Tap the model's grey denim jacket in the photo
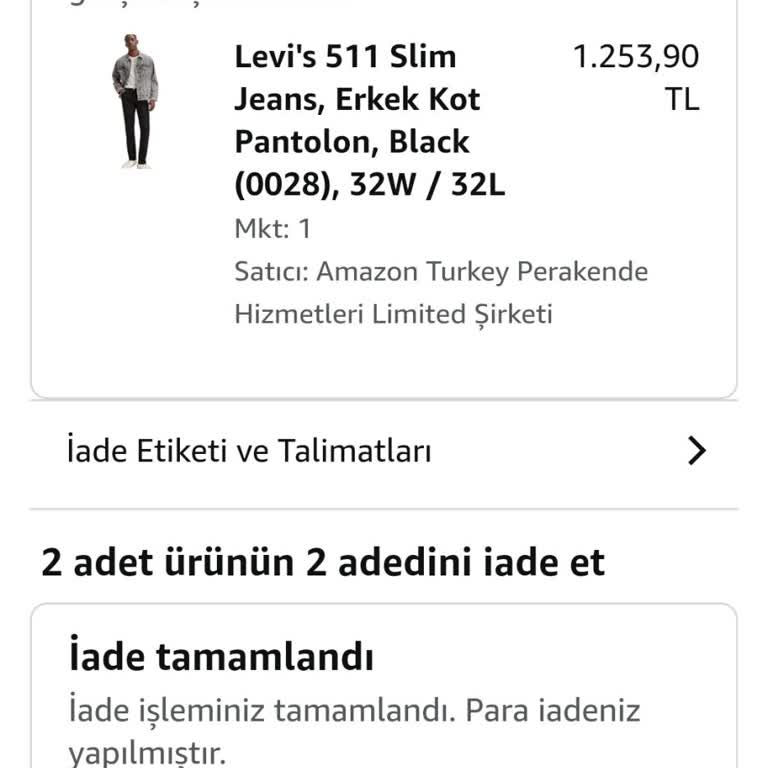The image size is (768, 768). pos(135,76)
